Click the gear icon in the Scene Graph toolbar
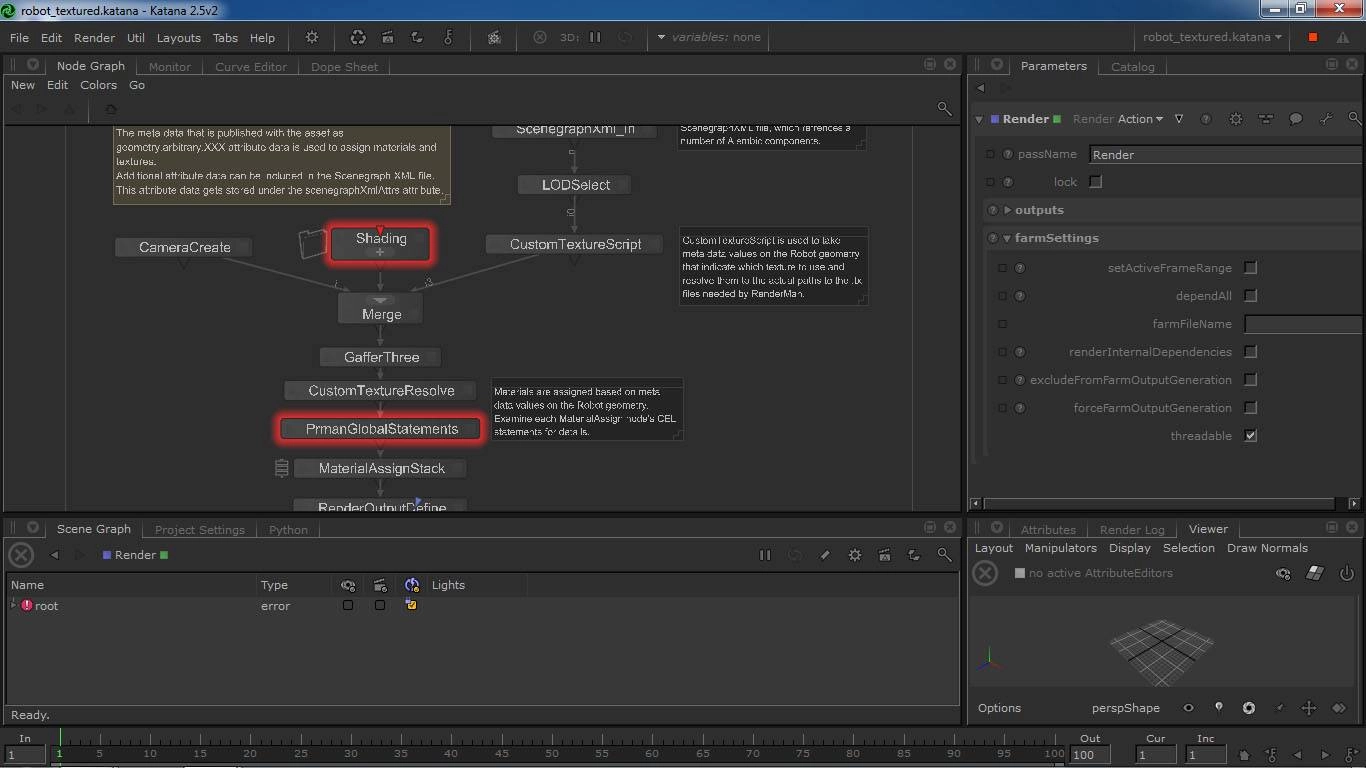 pos(855,555)
